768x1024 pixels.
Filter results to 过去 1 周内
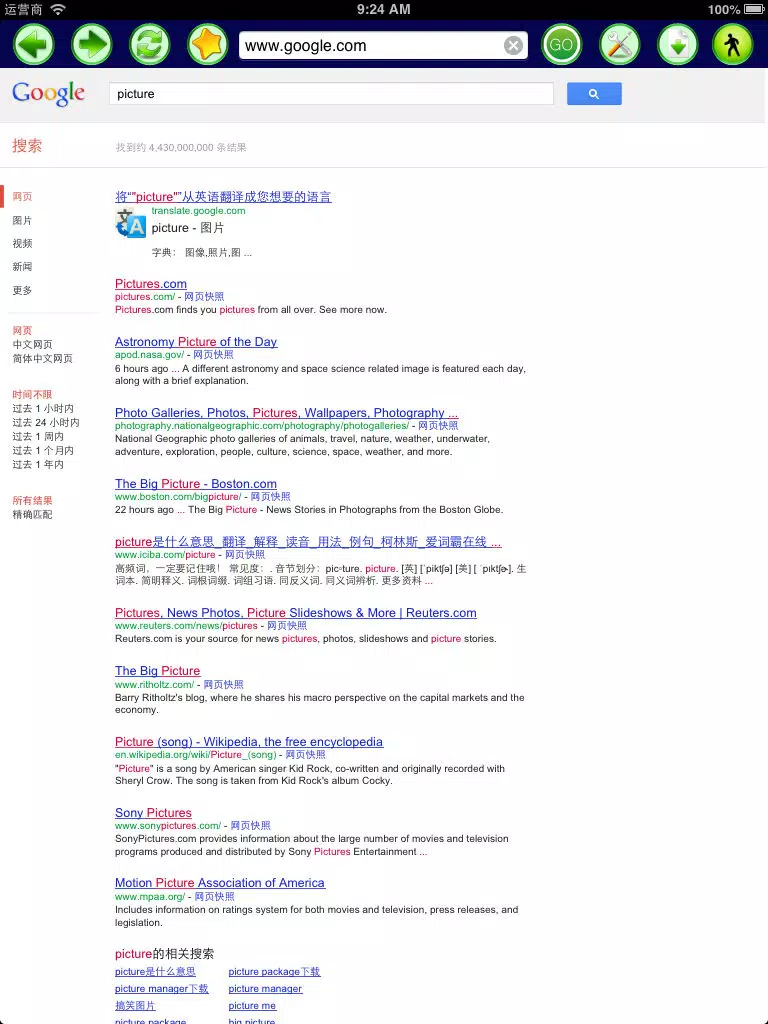tap(38, 436)
